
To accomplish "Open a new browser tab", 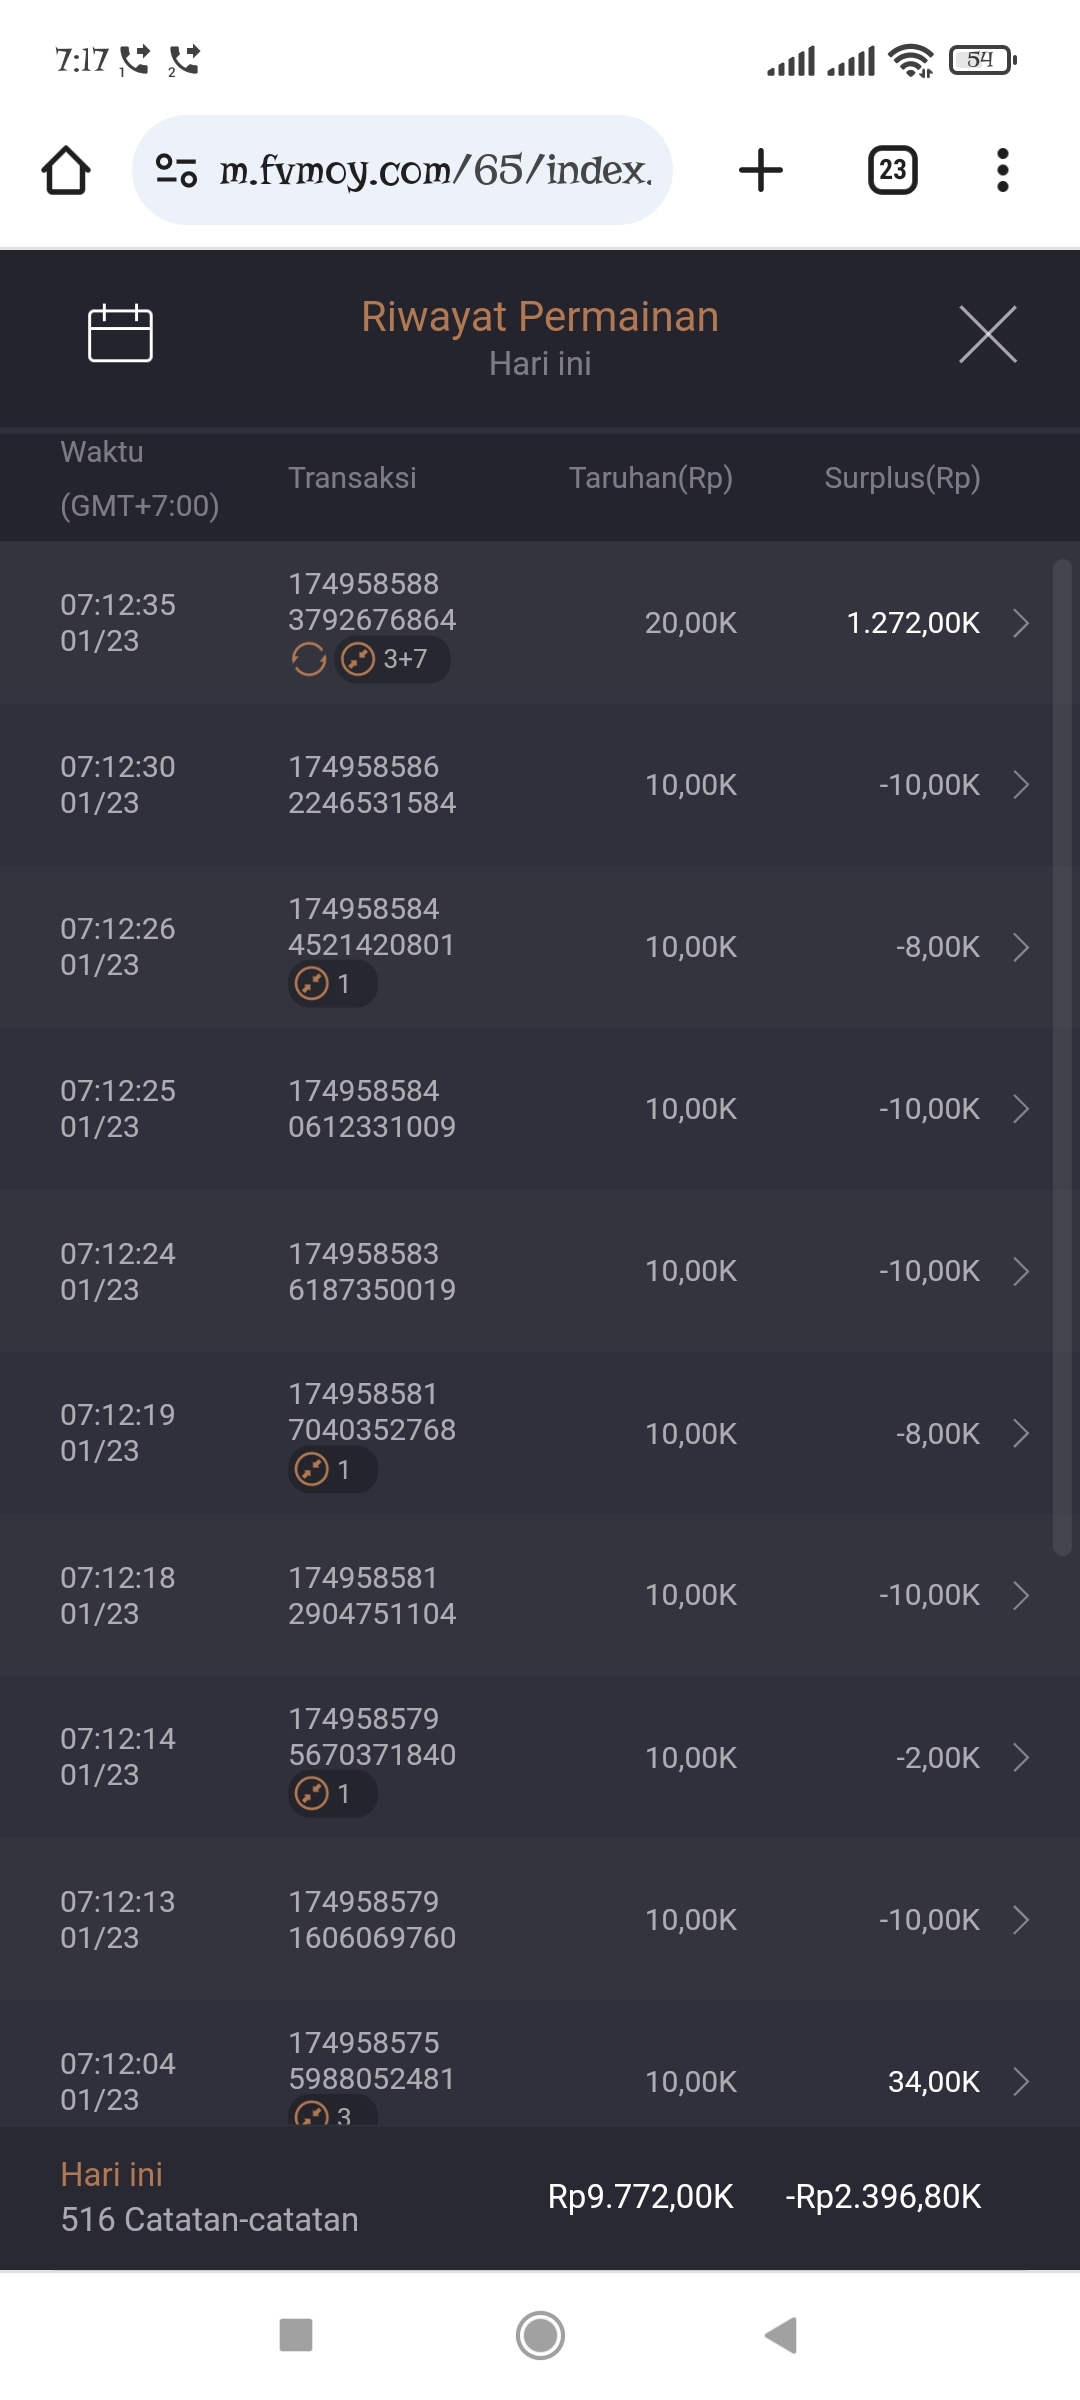I will click(x=761, y=170).
